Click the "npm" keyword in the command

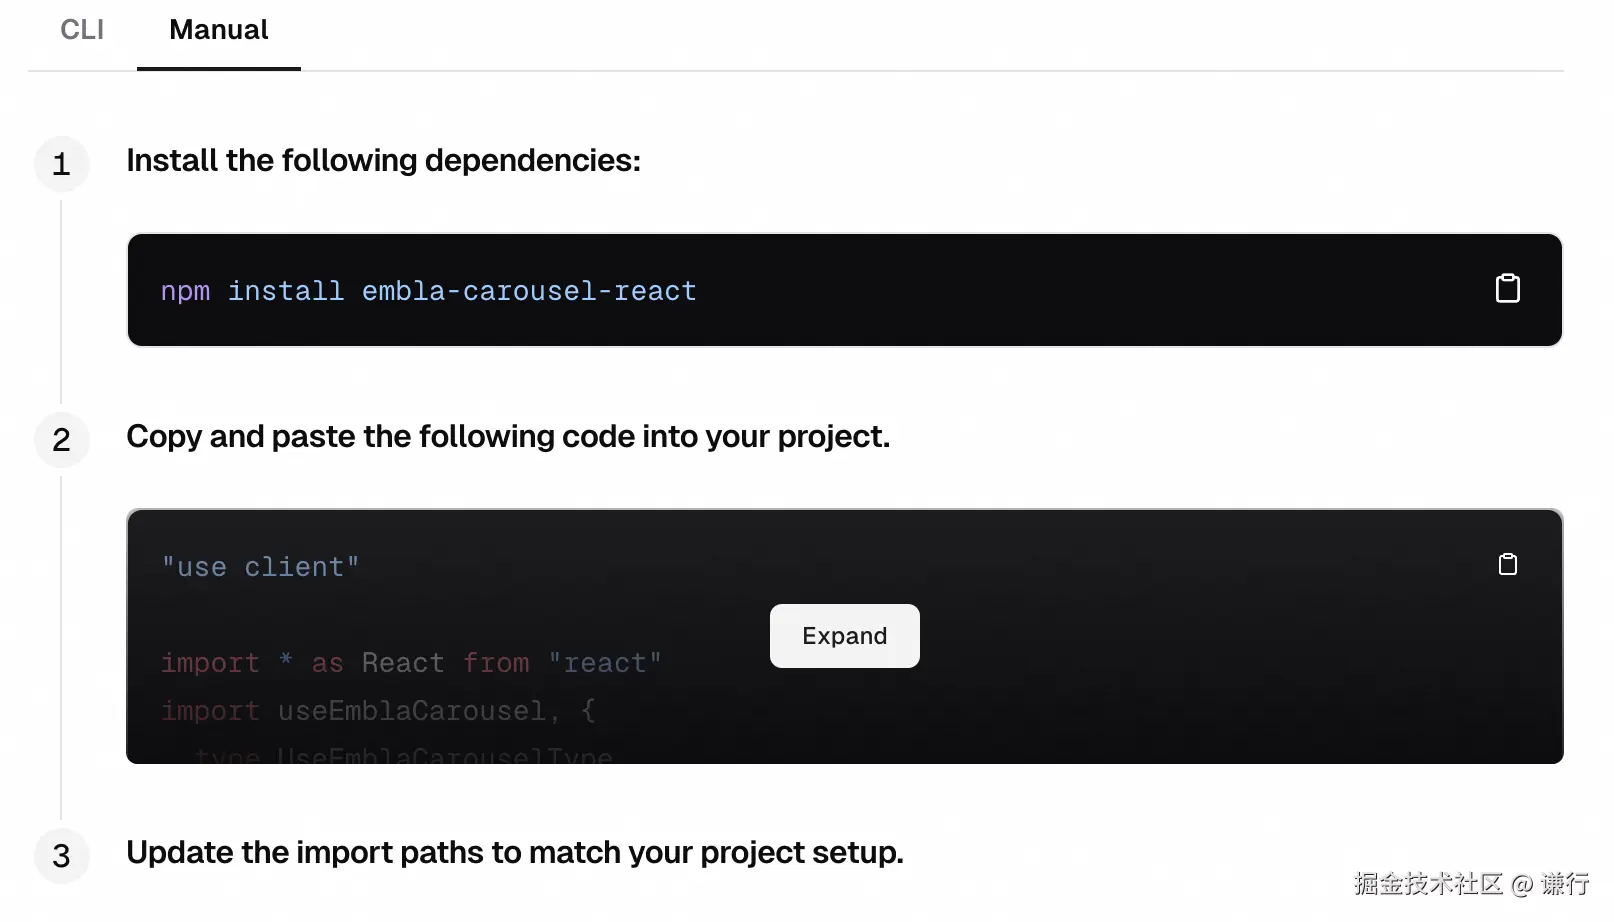point(185,291)
